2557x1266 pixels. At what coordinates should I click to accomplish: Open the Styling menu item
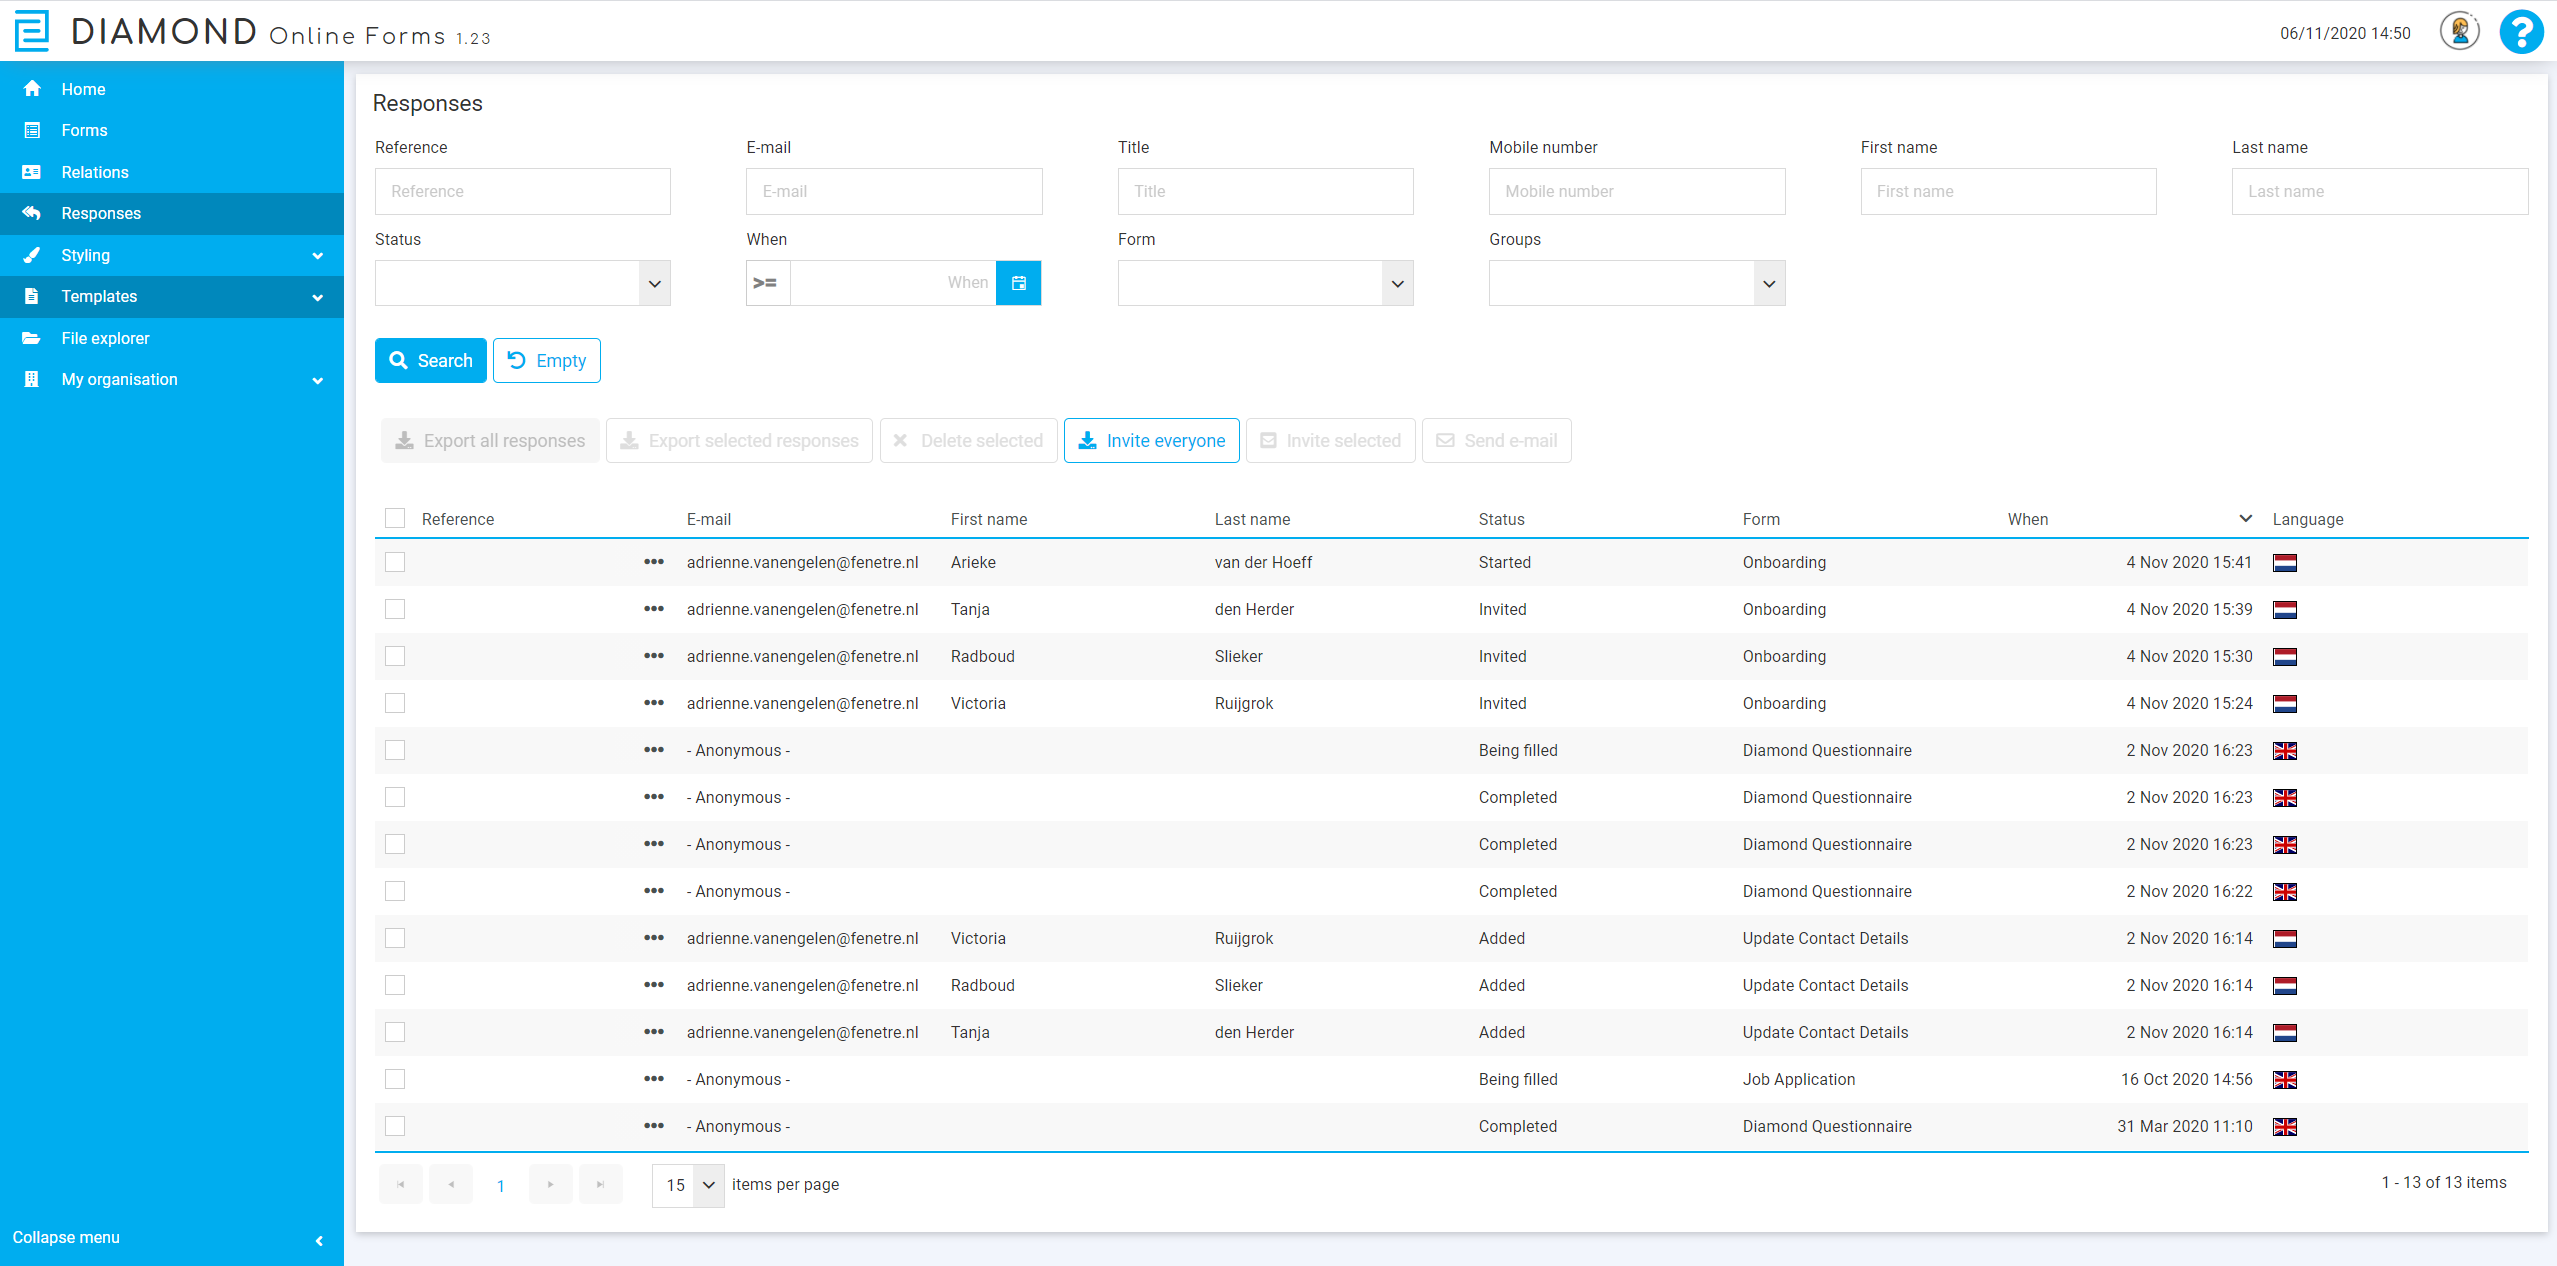[x=86, y=255]
